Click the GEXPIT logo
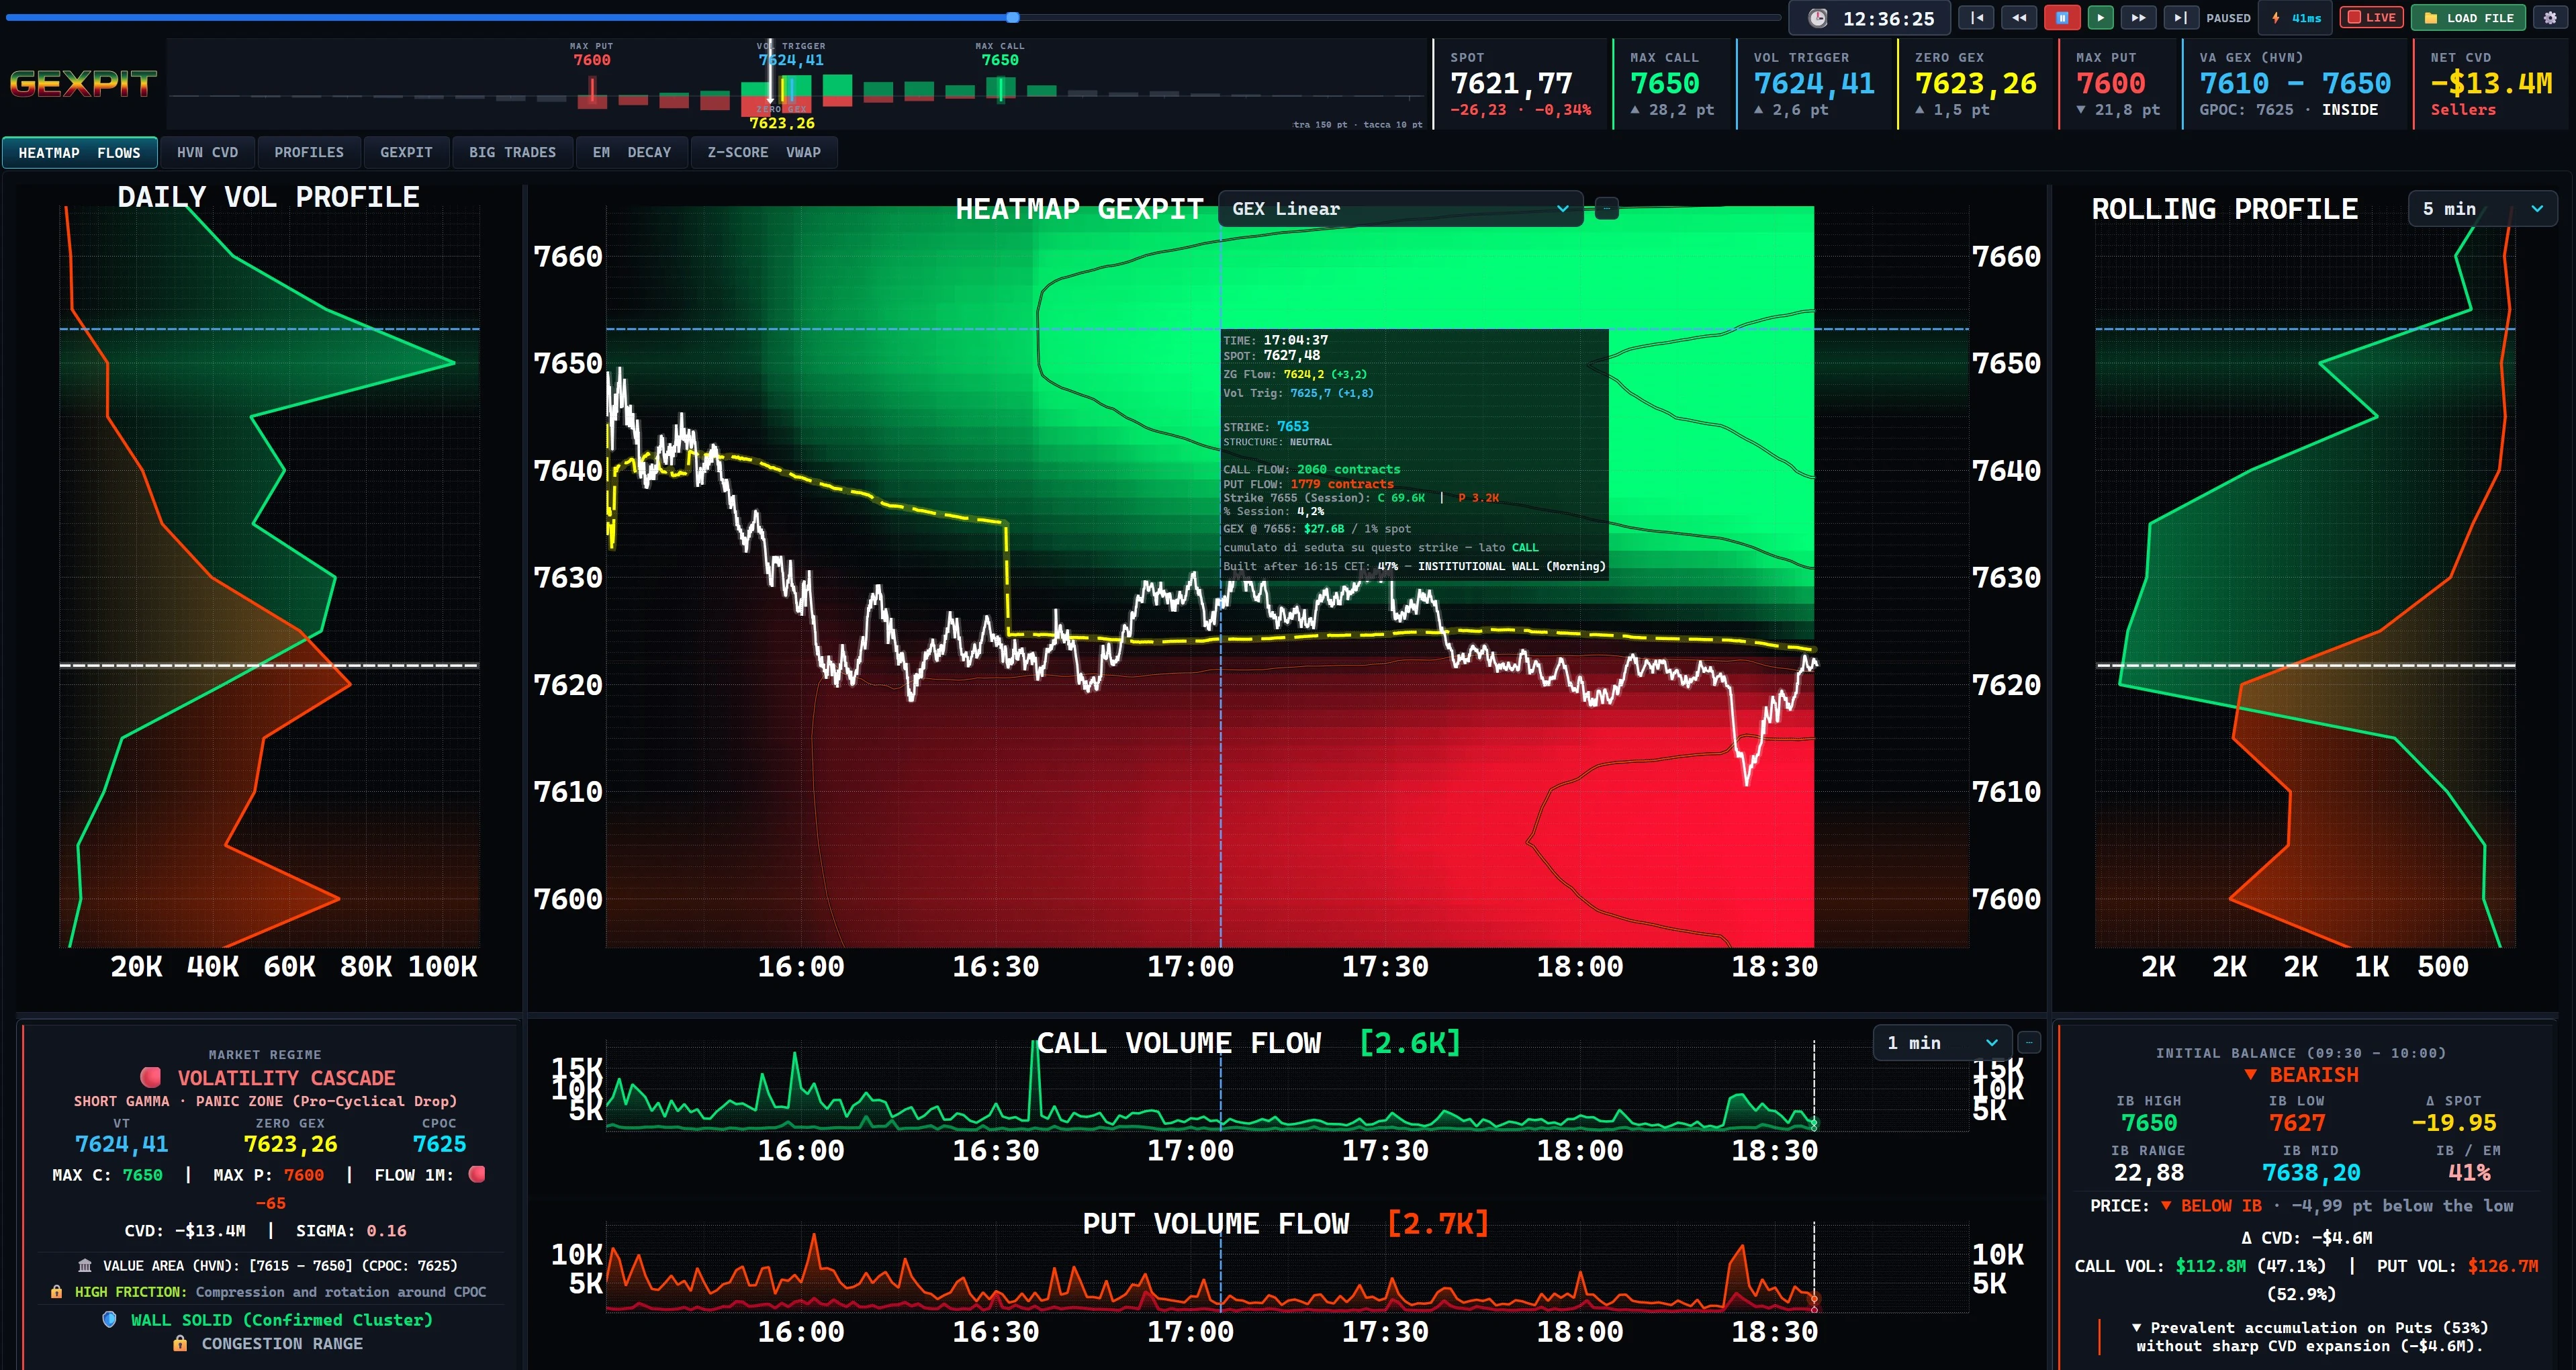 click(83, 84)
